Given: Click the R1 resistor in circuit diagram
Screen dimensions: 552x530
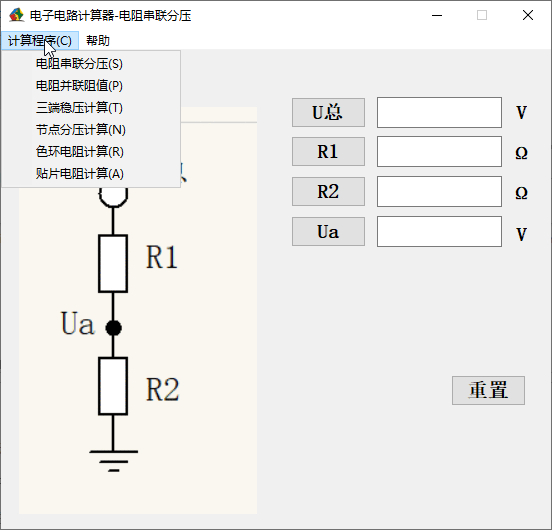Looking at the screenshot, I should [113, 264].
